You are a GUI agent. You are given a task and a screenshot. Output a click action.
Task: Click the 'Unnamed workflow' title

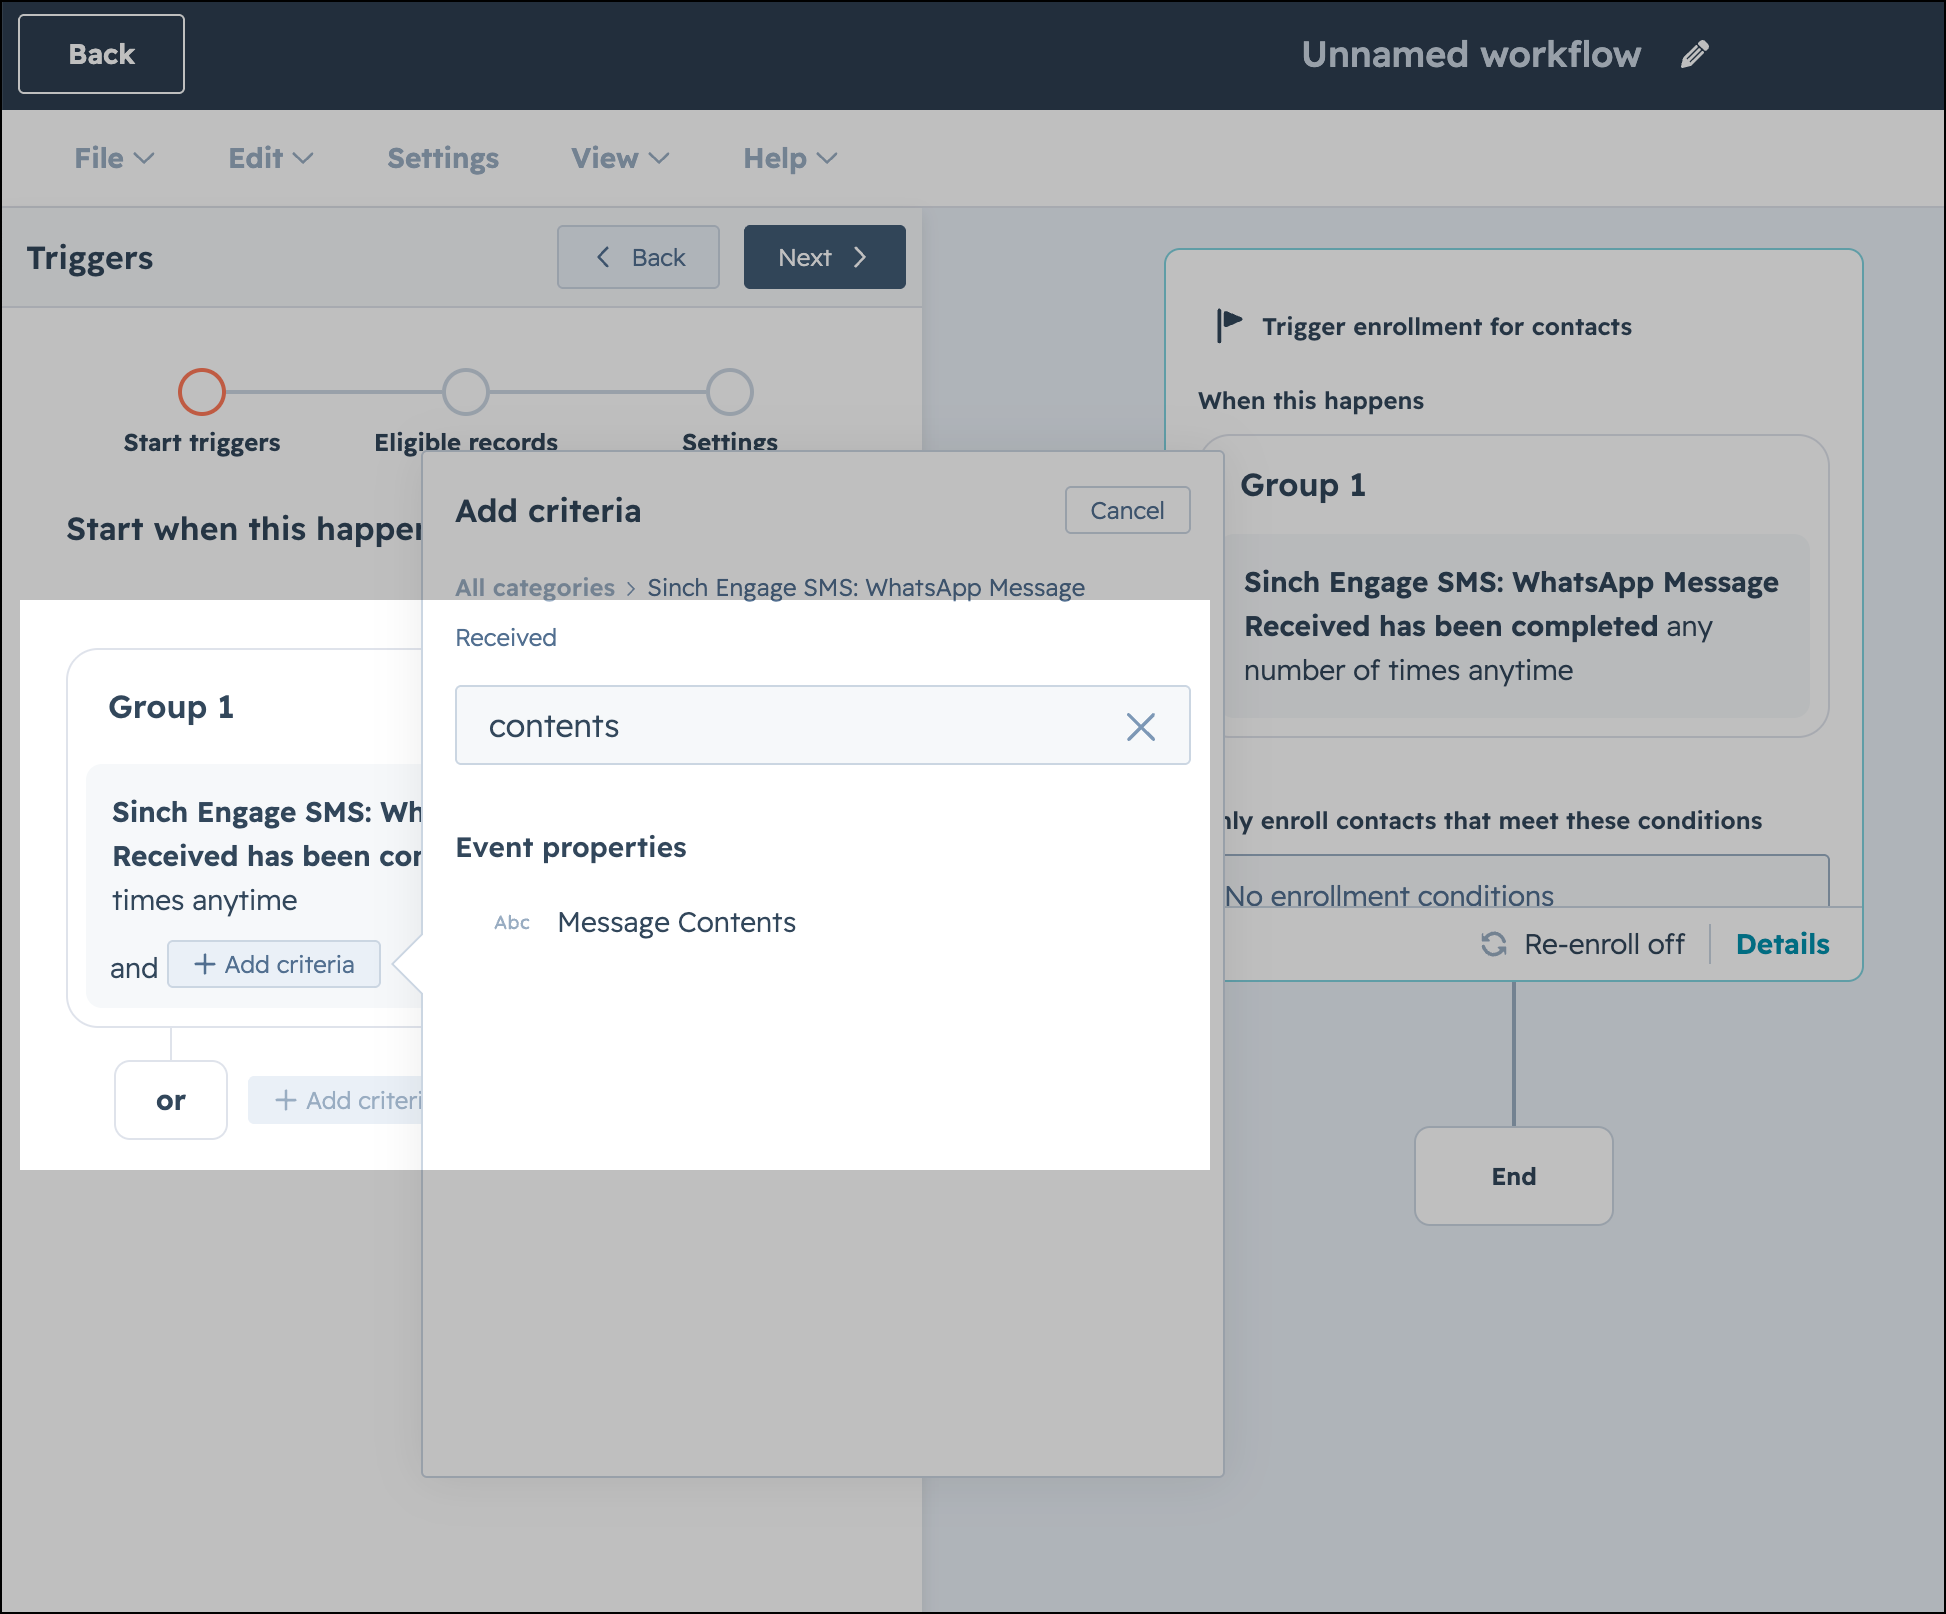pos(1471,54)
